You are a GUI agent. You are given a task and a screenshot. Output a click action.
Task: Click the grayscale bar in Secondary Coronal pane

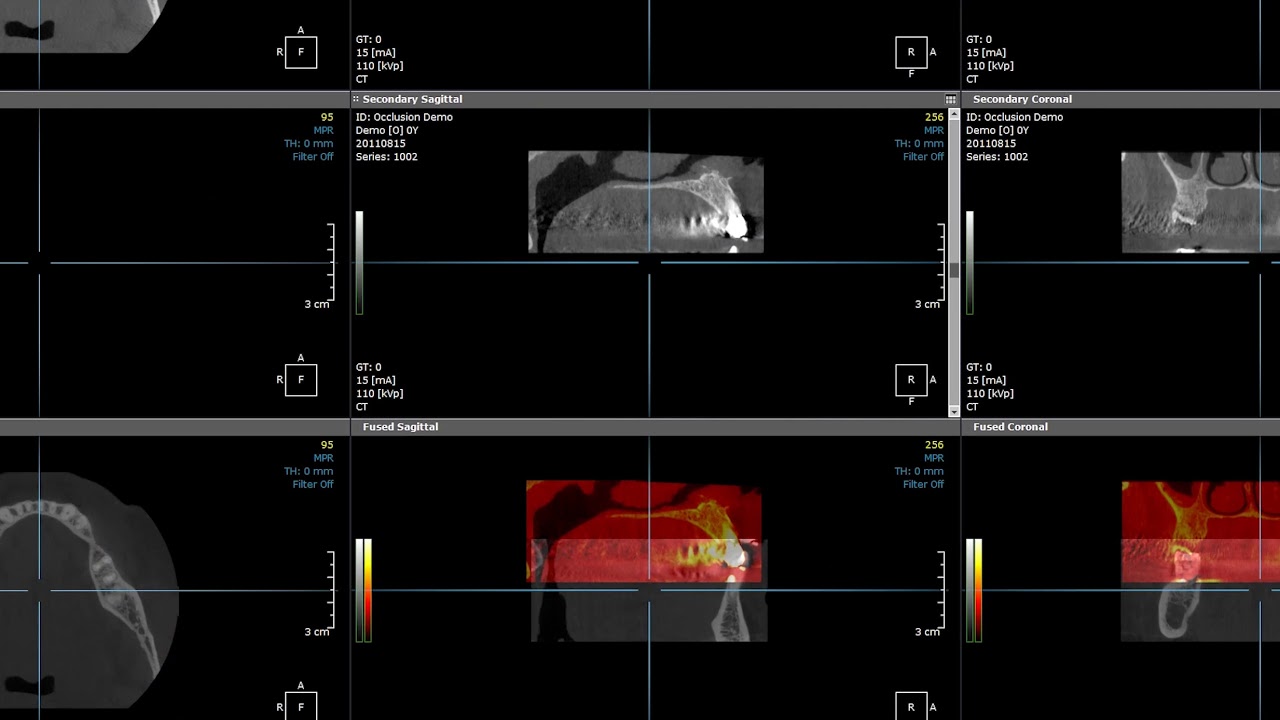pos(969,262)
